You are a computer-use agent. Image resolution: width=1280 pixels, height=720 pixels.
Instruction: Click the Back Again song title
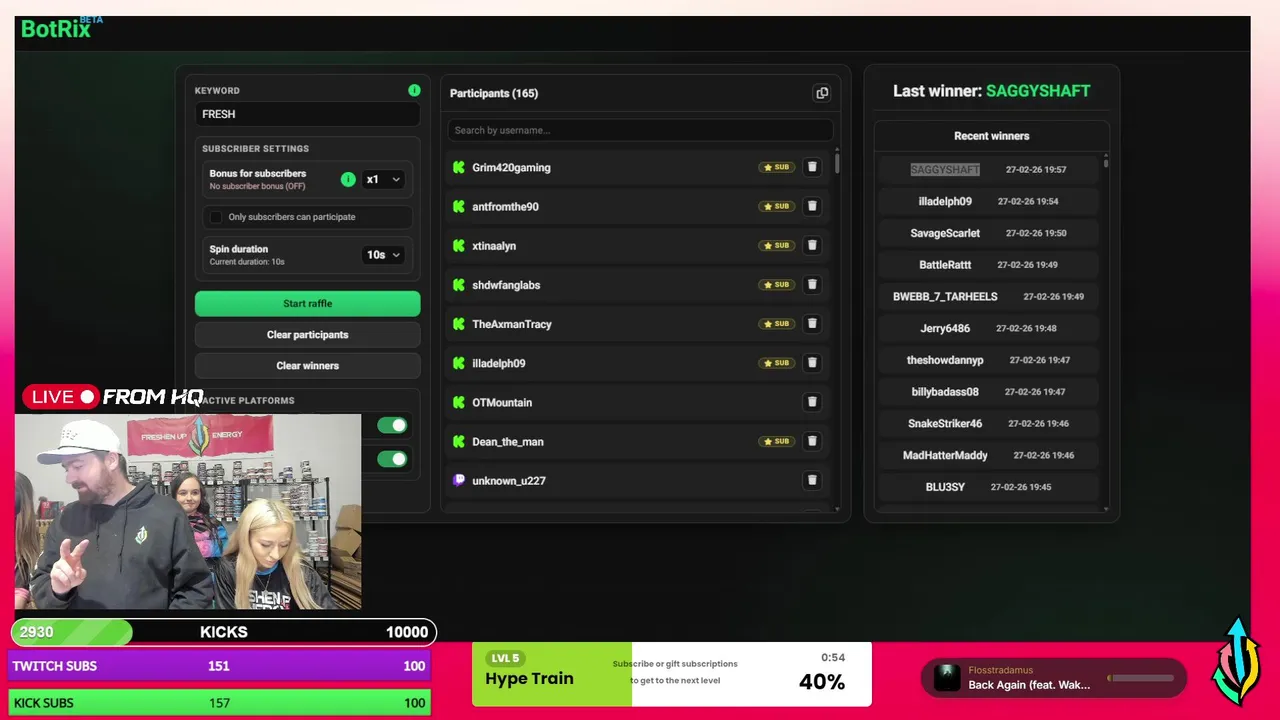pyautogui.click(x=1029, y=685)
